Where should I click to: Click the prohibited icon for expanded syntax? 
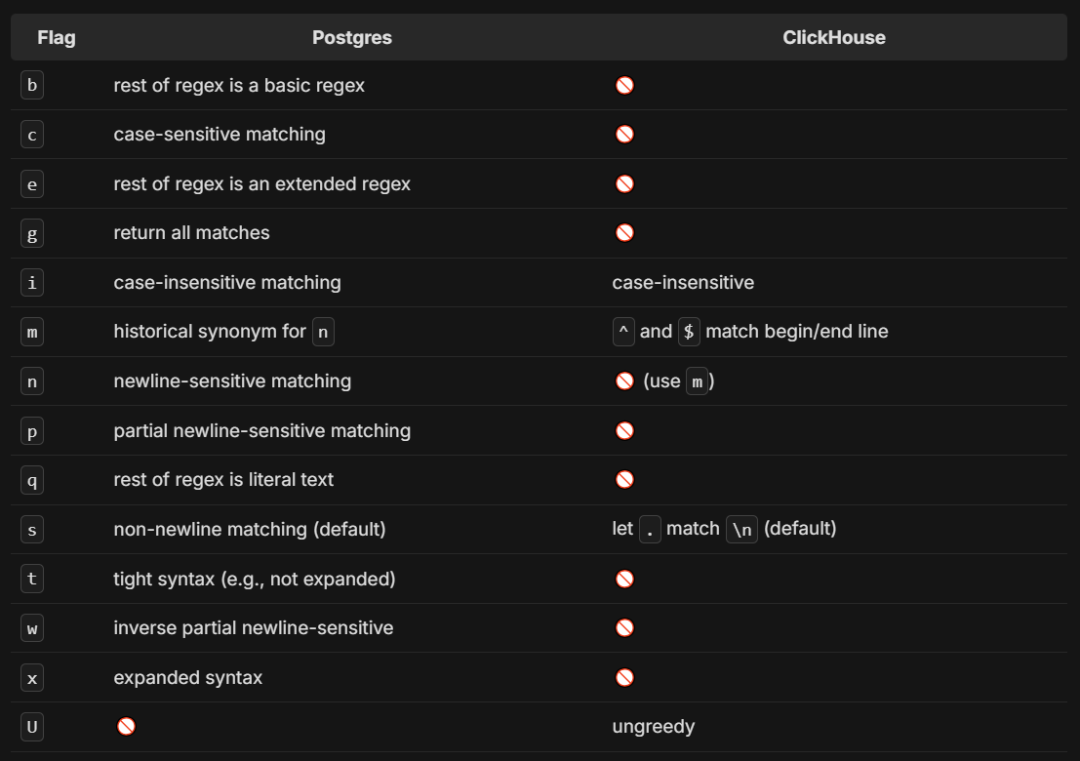coord(625,678)
